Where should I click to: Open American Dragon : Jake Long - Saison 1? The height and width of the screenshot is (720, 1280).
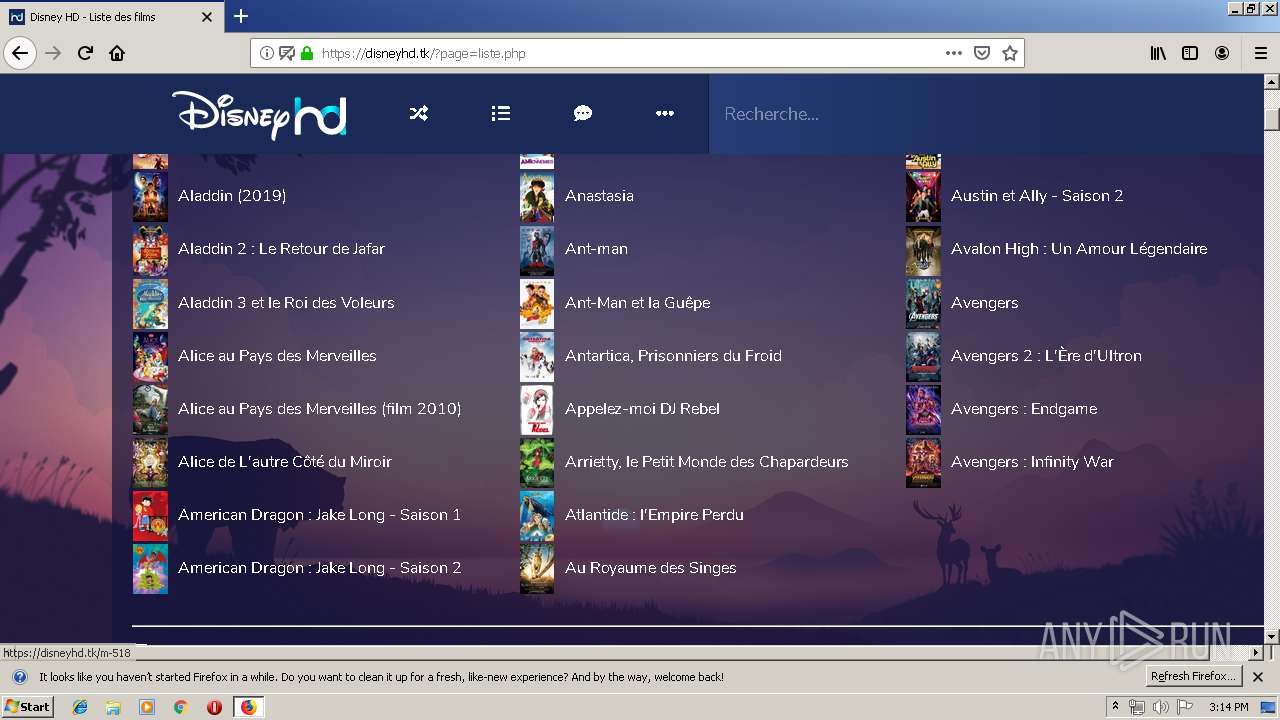pos(319,515)
